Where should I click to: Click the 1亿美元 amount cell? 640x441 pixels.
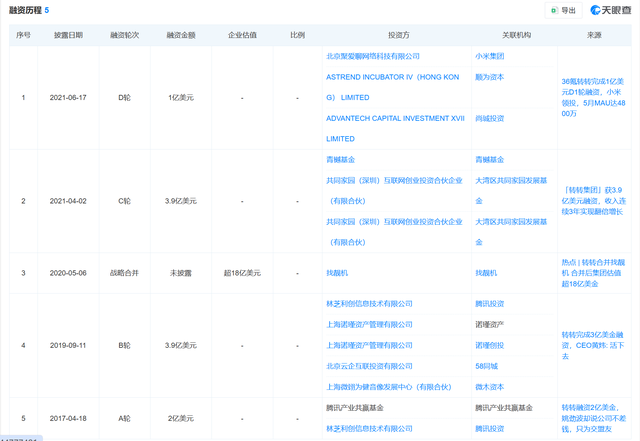click(181, 98)
